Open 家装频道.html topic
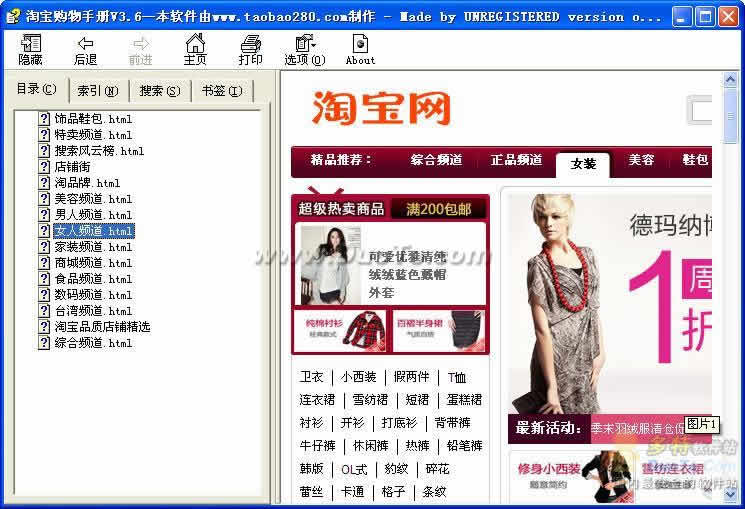Viewport: 745px width, 509px height. click(93, 247)
